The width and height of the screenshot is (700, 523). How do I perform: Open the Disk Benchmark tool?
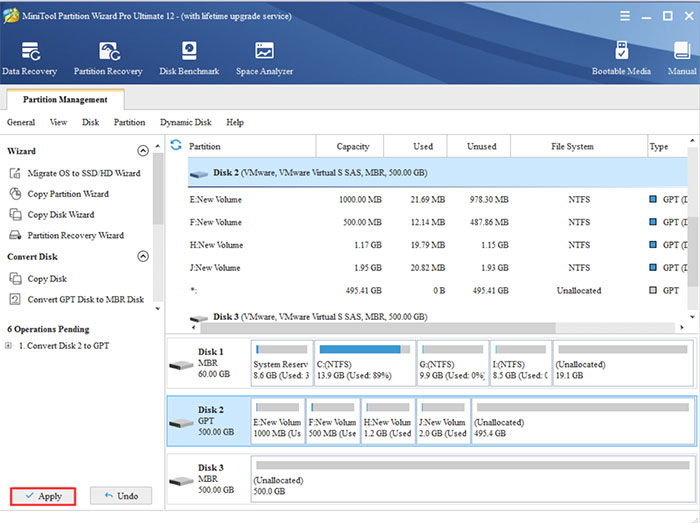(188, 57)
